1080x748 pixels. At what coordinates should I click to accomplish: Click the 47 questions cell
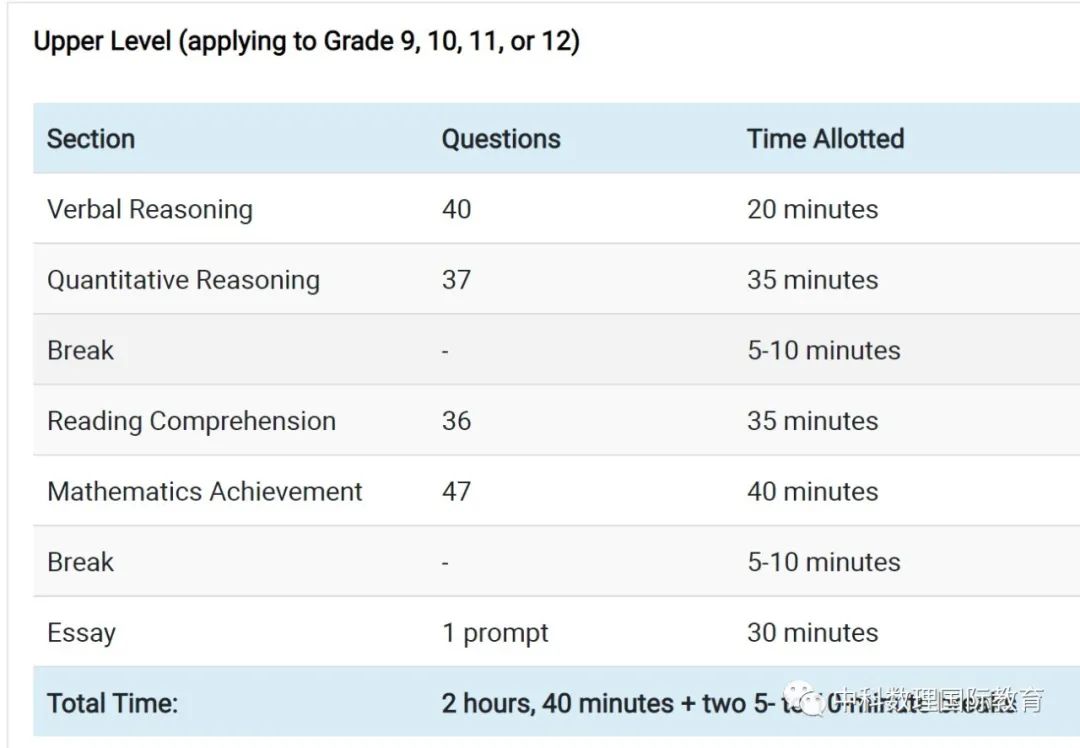[456, 491]
